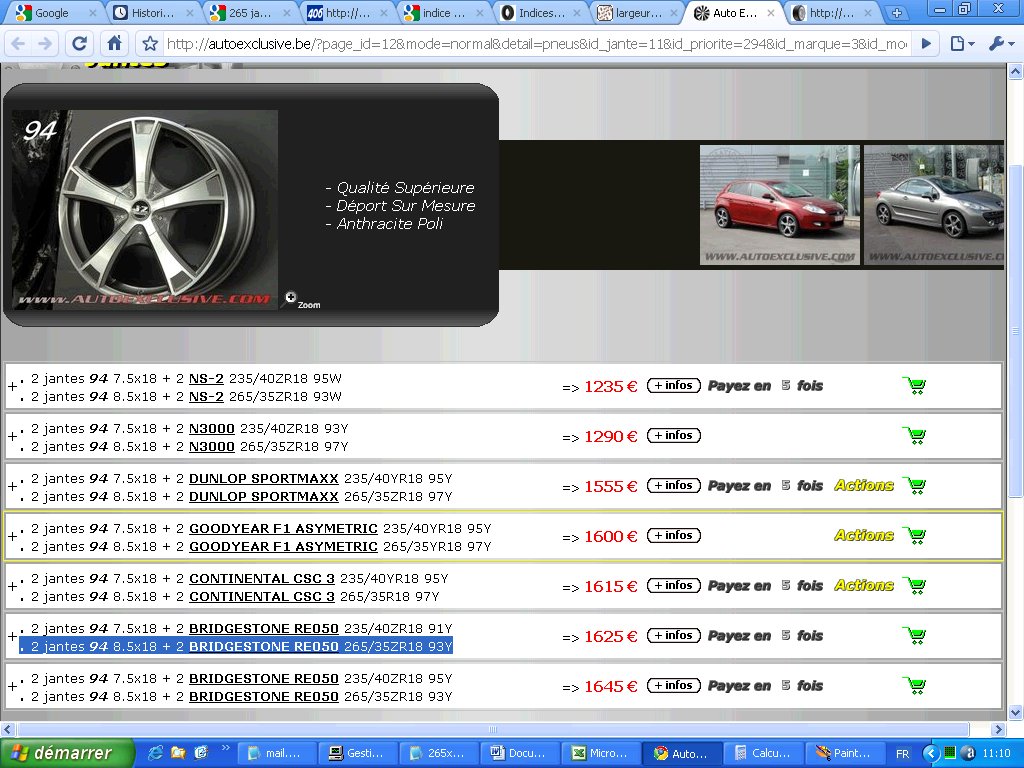Screen dimensions: 1024x768
Task: Add the 1645 € Bridgestone package to cart
Action: 913,686
